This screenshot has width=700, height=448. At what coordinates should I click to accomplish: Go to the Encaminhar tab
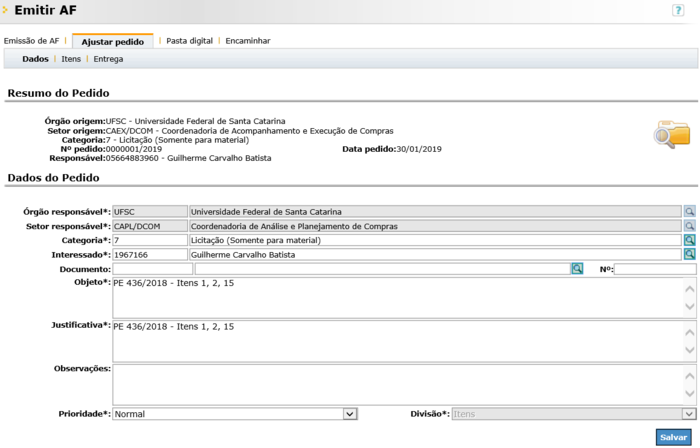click(x=248, y=41)
